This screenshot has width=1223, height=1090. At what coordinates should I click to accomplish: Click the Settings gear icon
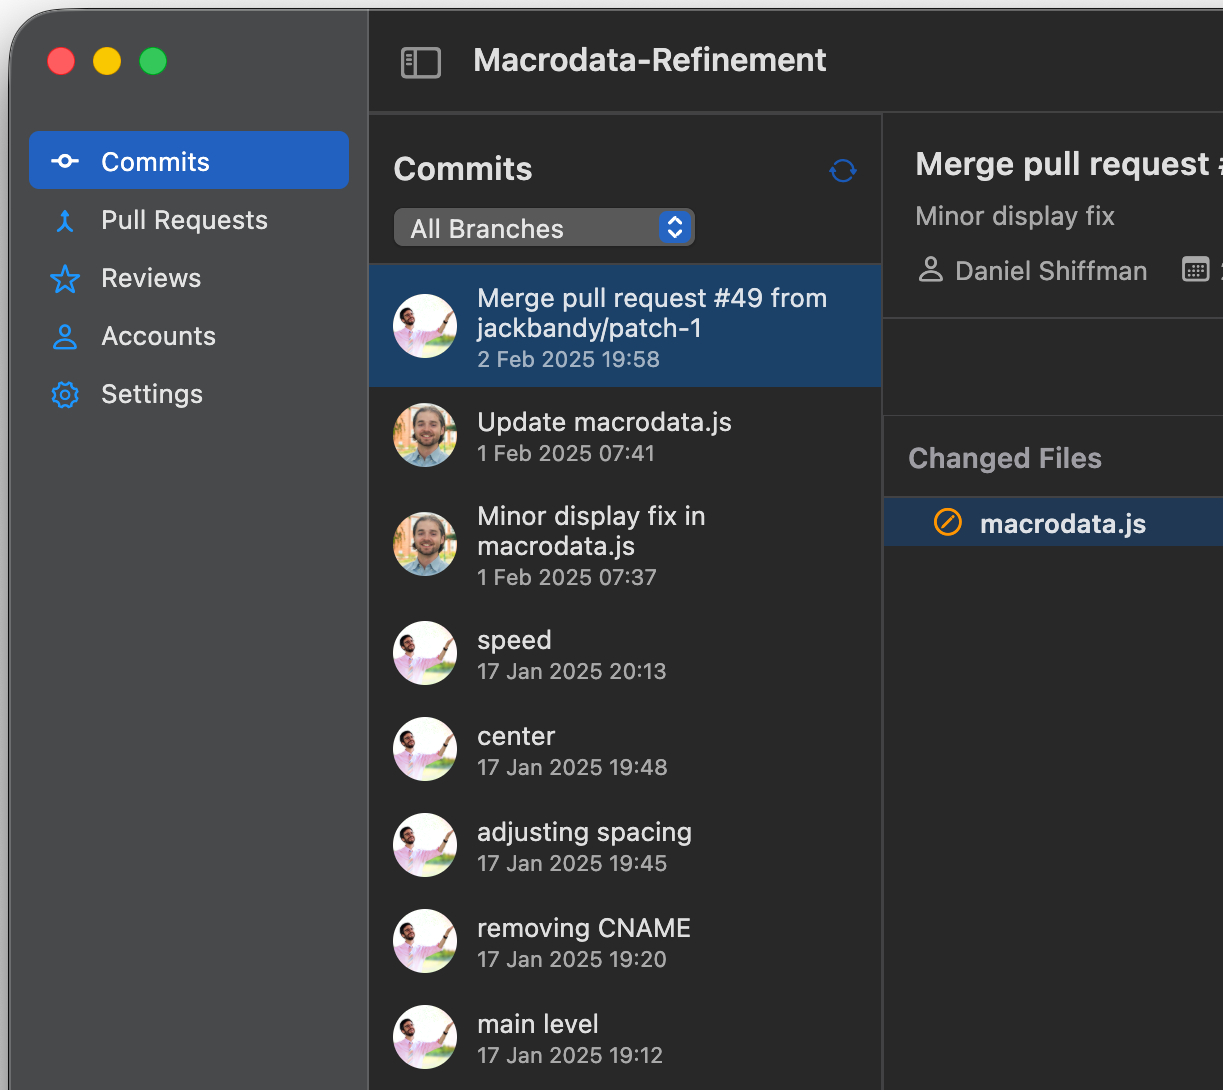point(64,394)
